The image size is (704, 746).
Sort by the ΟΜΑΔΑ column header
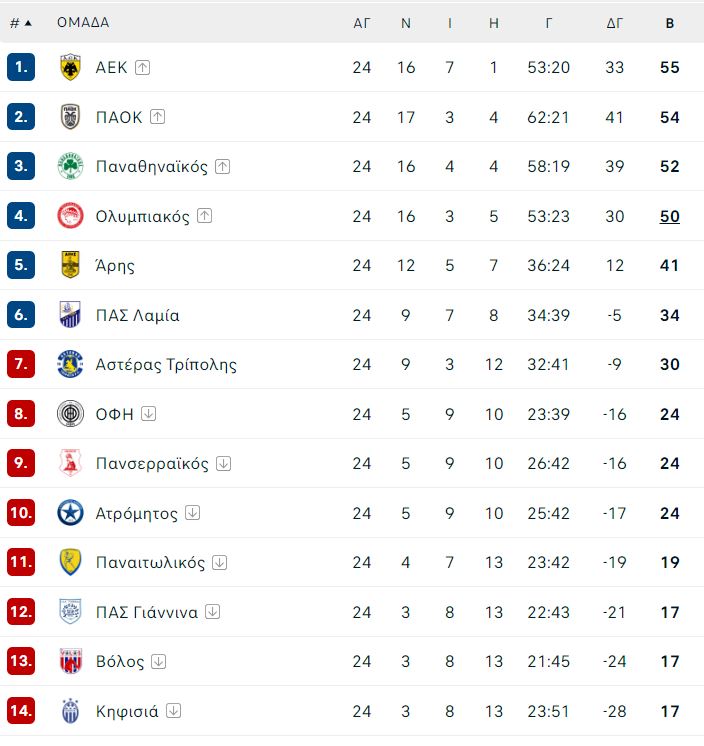point(83,22)
